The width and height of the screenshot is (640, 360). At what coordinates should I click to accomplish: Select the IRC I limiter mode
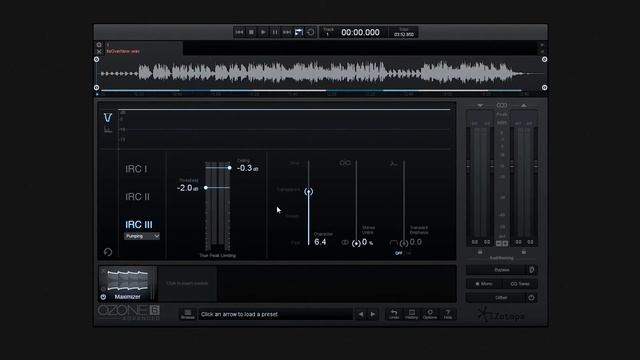(136, 169)
